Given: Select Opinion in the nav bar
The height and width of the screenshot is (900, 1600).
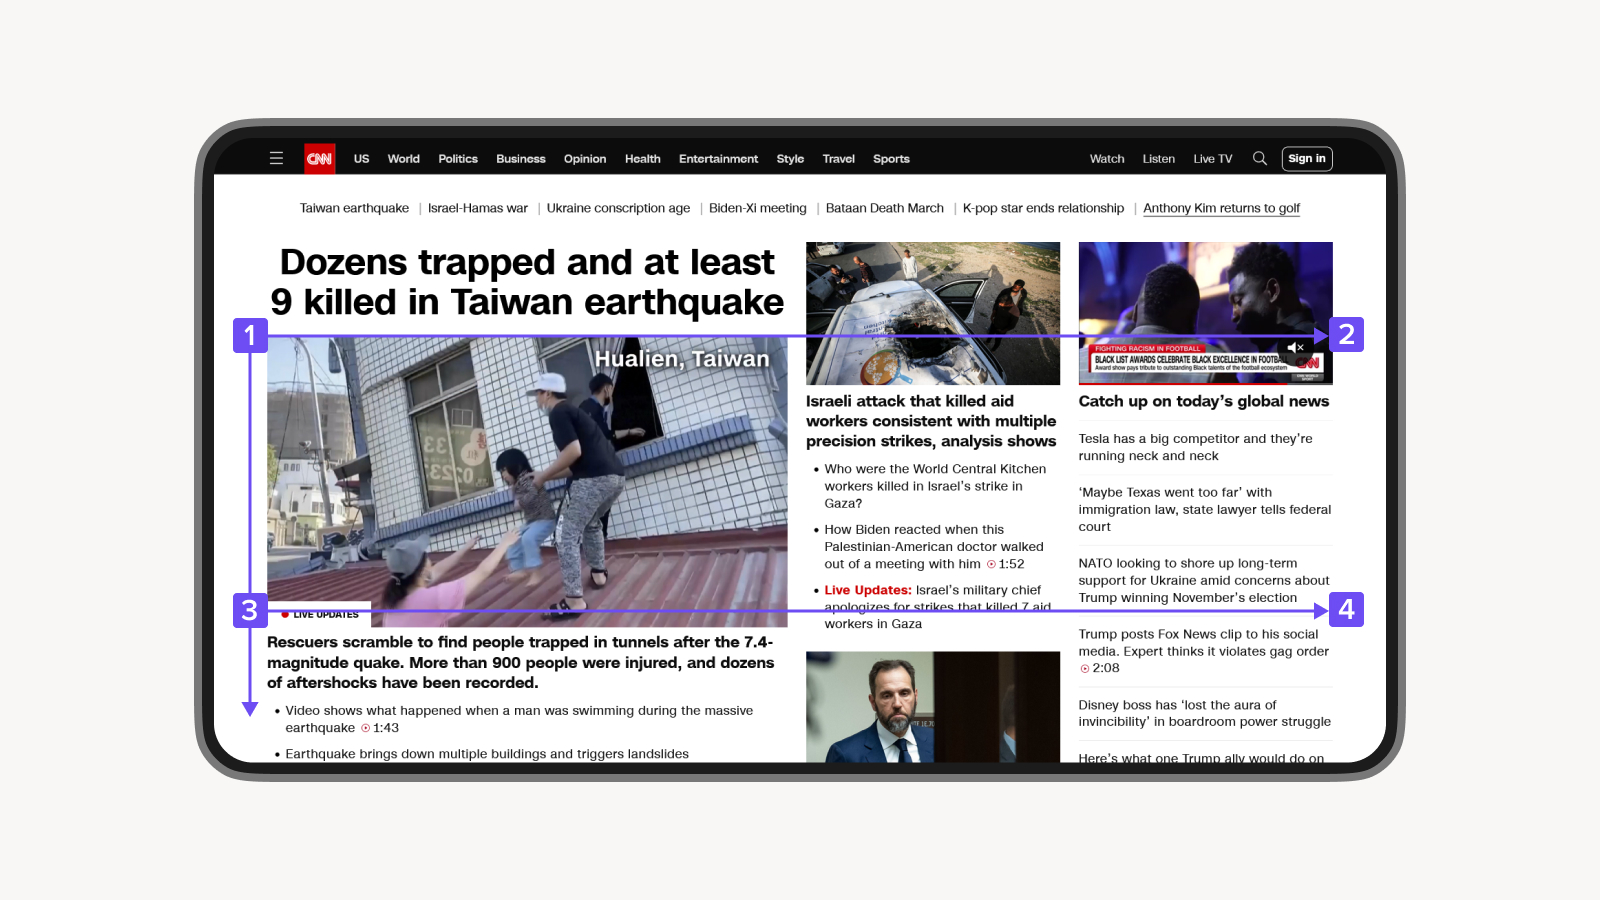Looking at the screenshot, I should coord(585,159).
